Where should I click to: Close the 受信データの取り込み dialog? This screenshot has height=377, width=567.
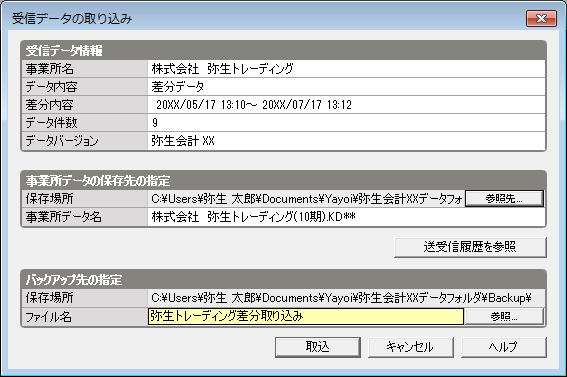point(541,18)
